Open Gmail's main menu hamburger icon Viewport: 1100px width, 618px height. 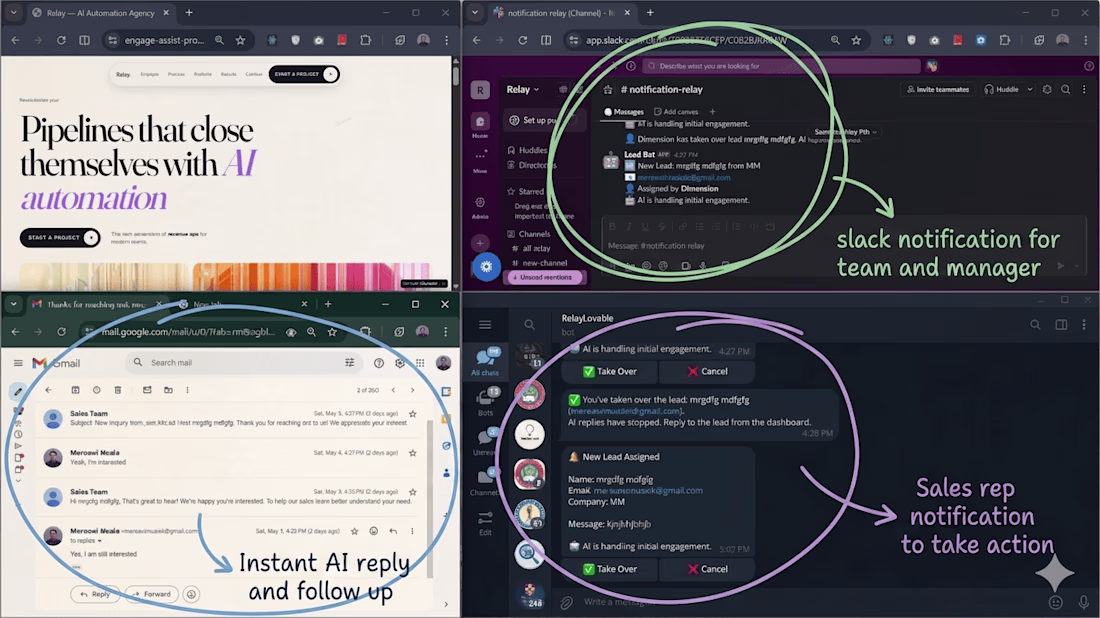tap(18, 363)
